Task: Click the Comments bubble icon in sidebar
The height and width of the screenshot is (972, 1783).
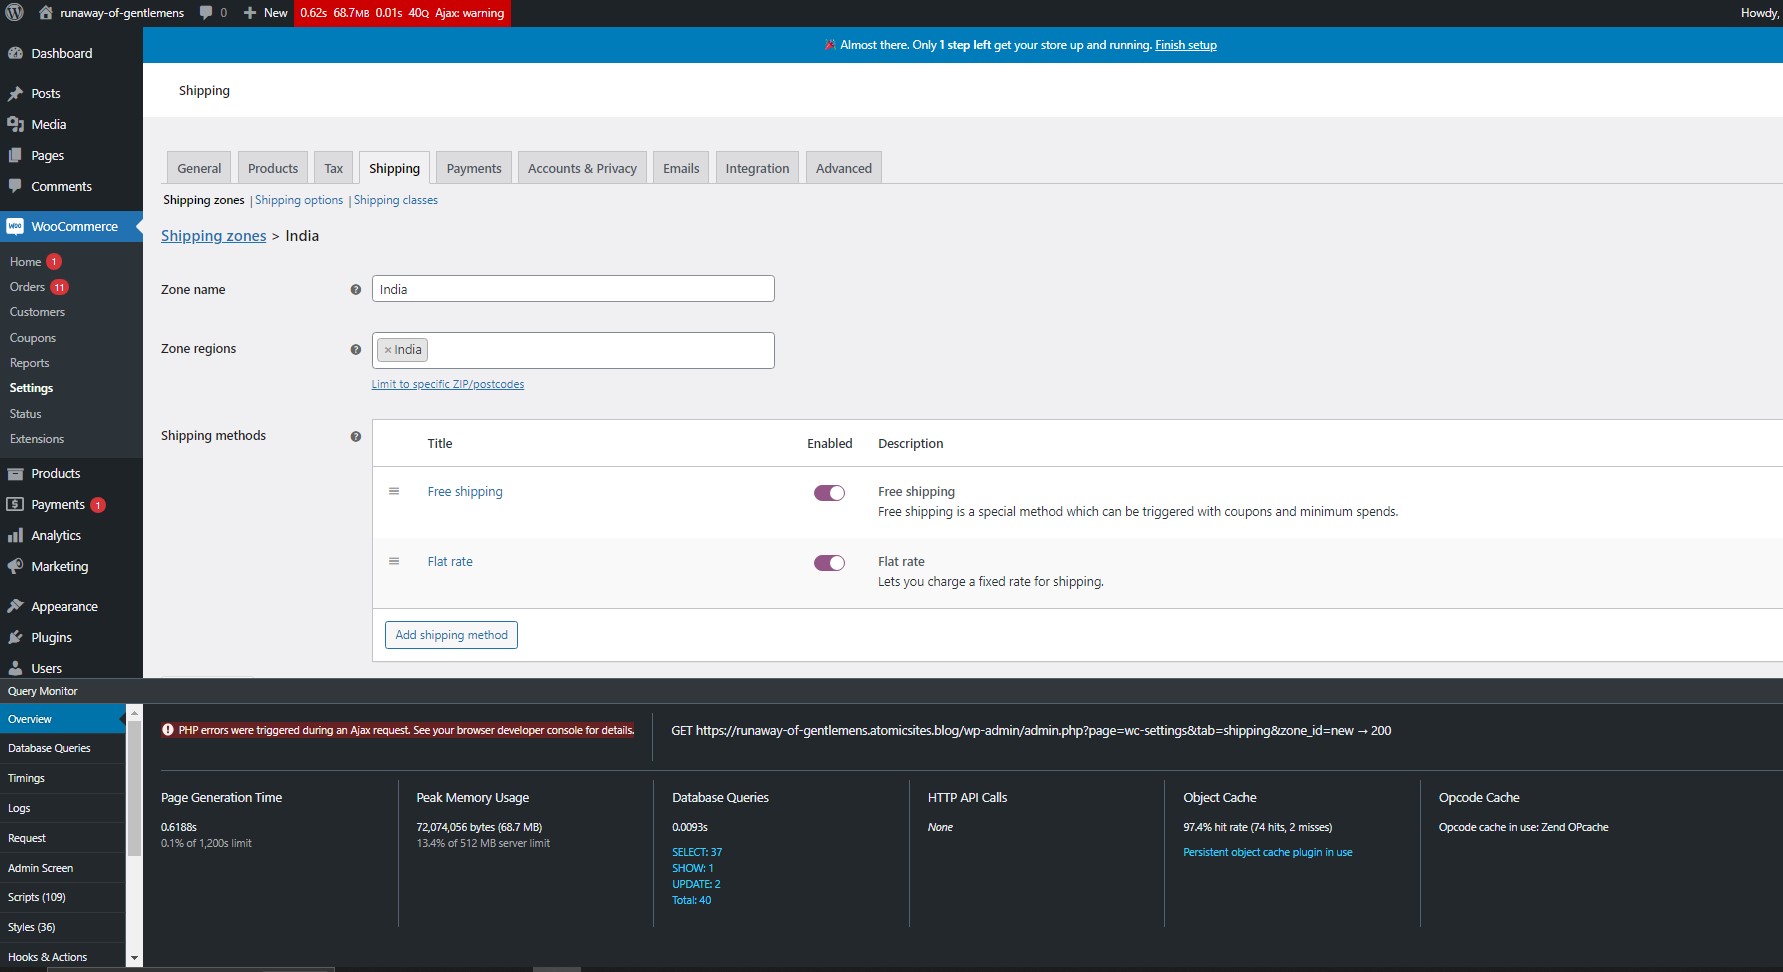Action: (16, 186)
